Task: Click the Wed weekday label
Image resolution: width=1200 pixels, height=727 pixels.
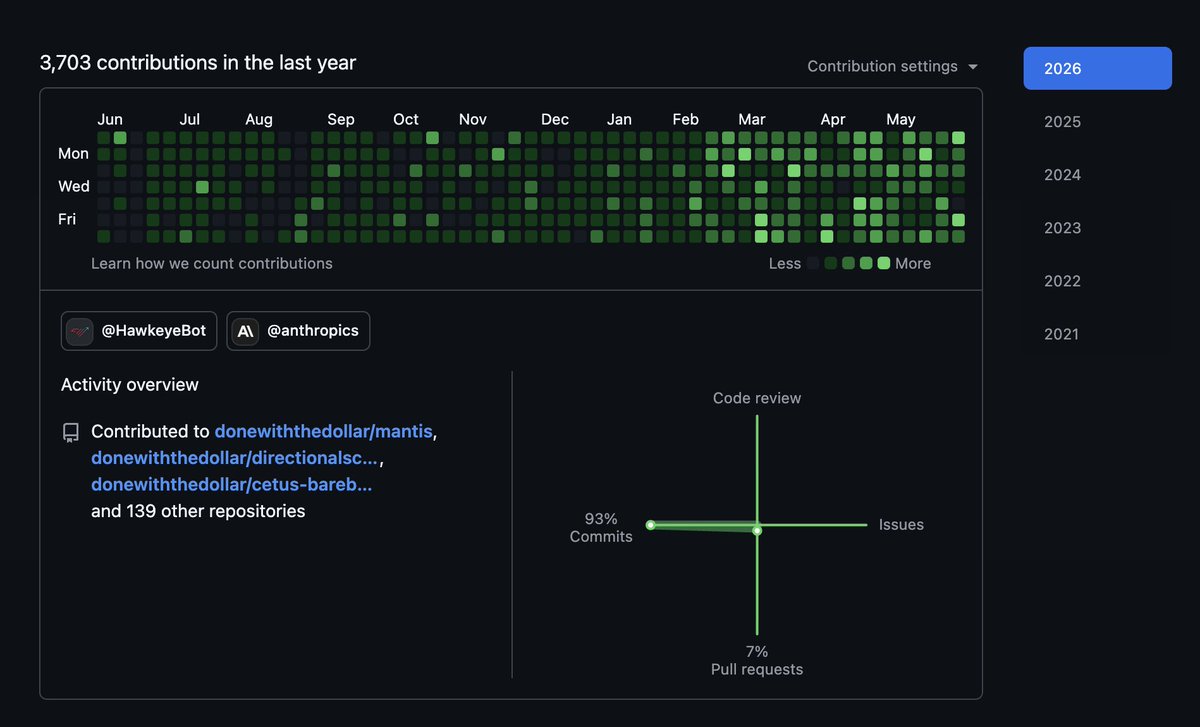Action: click(74, 186)
